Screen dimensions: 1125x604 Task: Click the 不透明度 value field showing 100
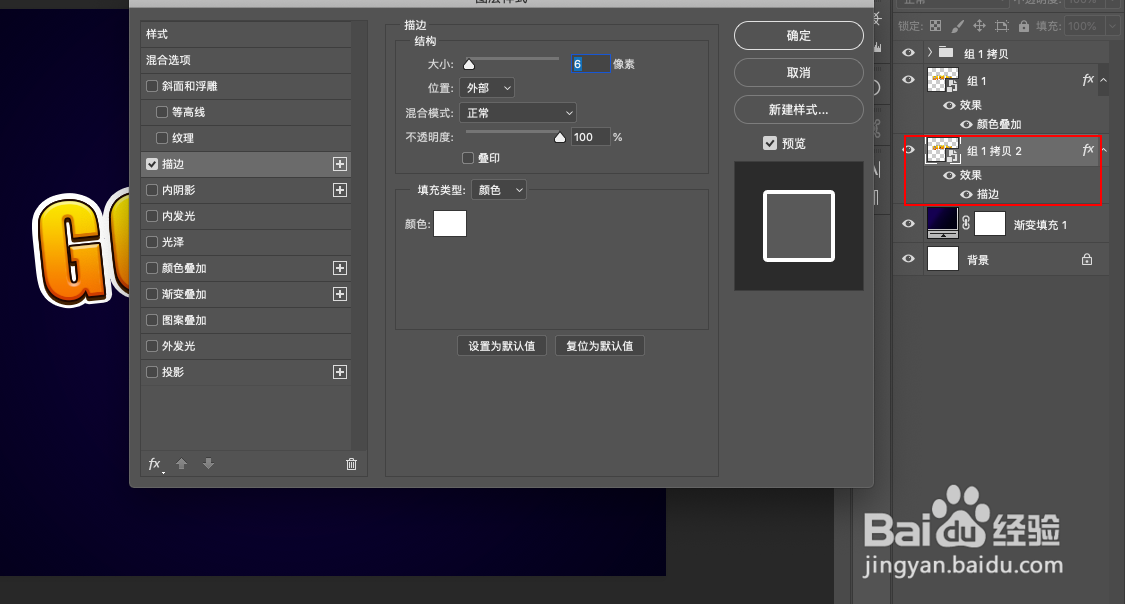(590, 137)
